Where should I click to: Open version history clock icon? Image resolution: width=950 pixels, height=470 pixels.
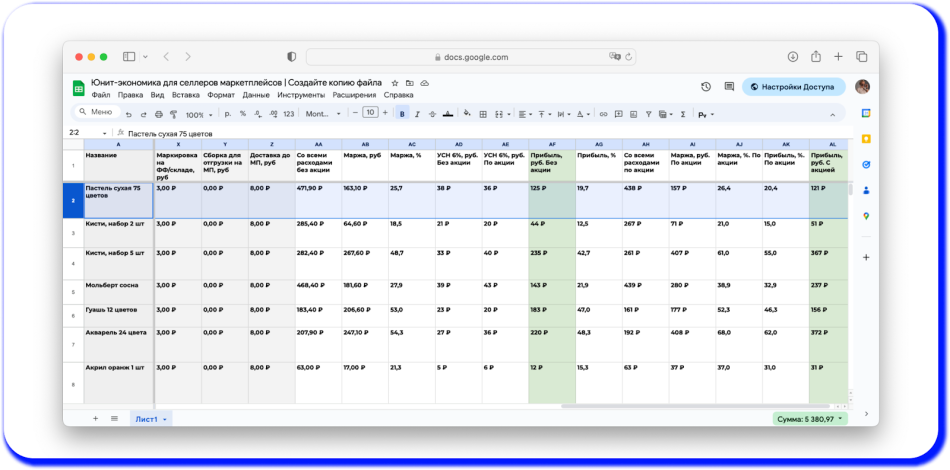(x=706, y=87)
